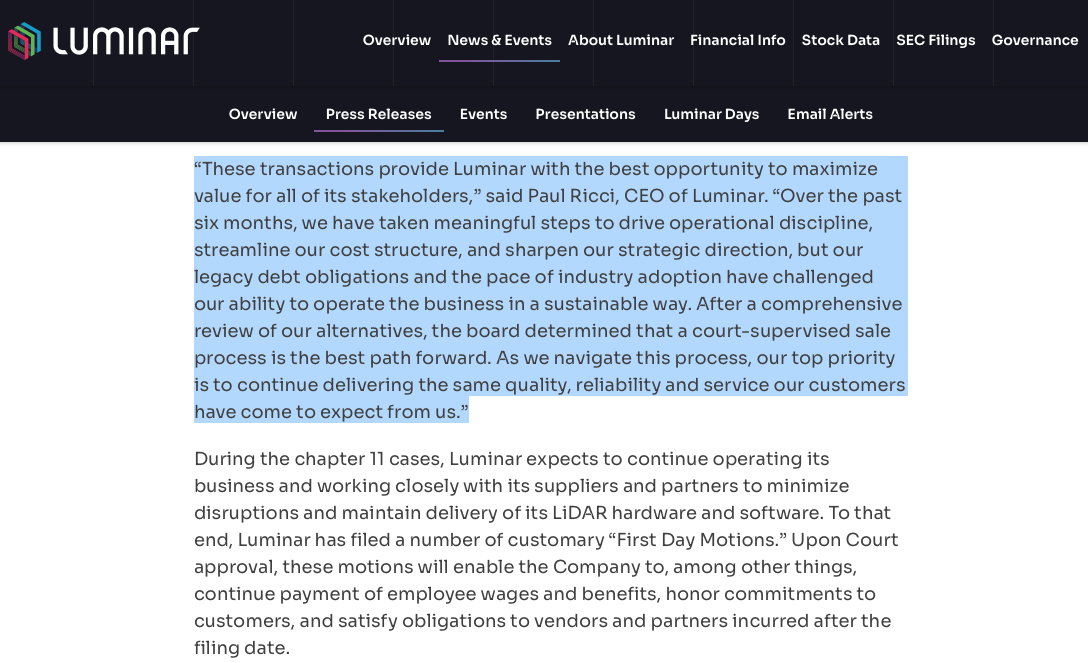Open the Events sub-tab
The height and width of the screenshot is (663, 1088).
483,114
